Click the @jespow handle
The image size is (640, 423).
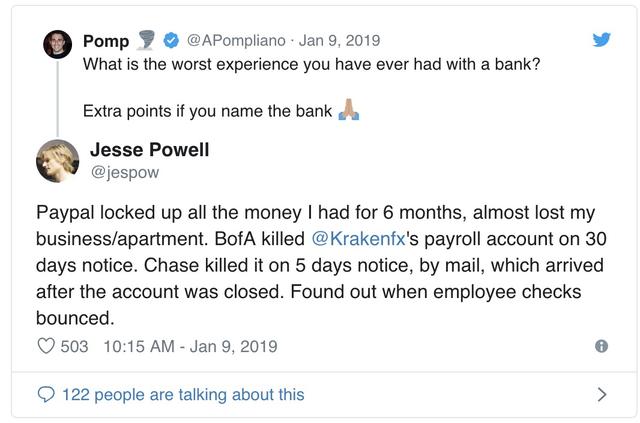124,172
